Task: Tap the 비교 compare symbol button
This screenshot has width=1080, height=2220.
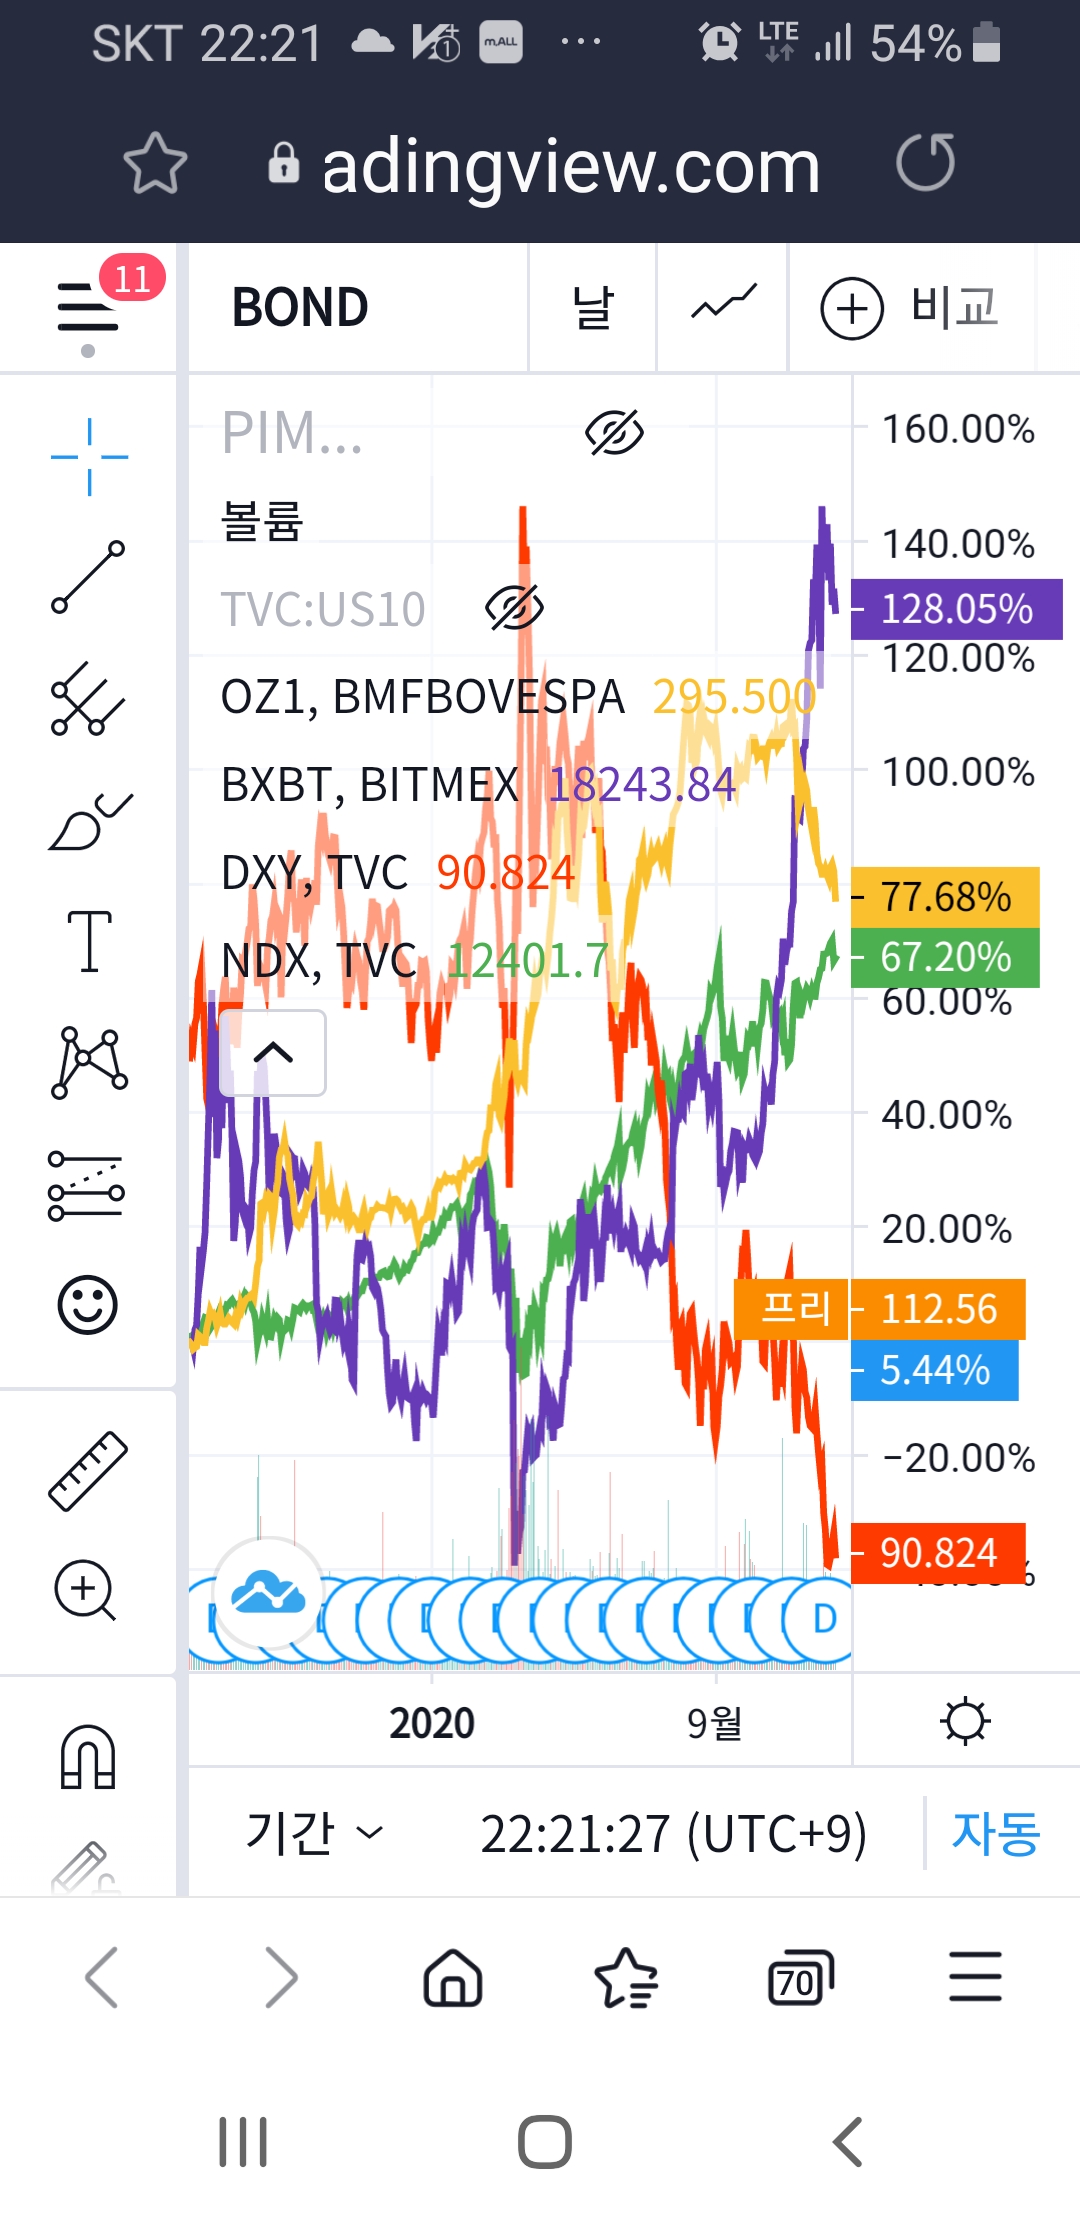Action: (x=910, y=307)
